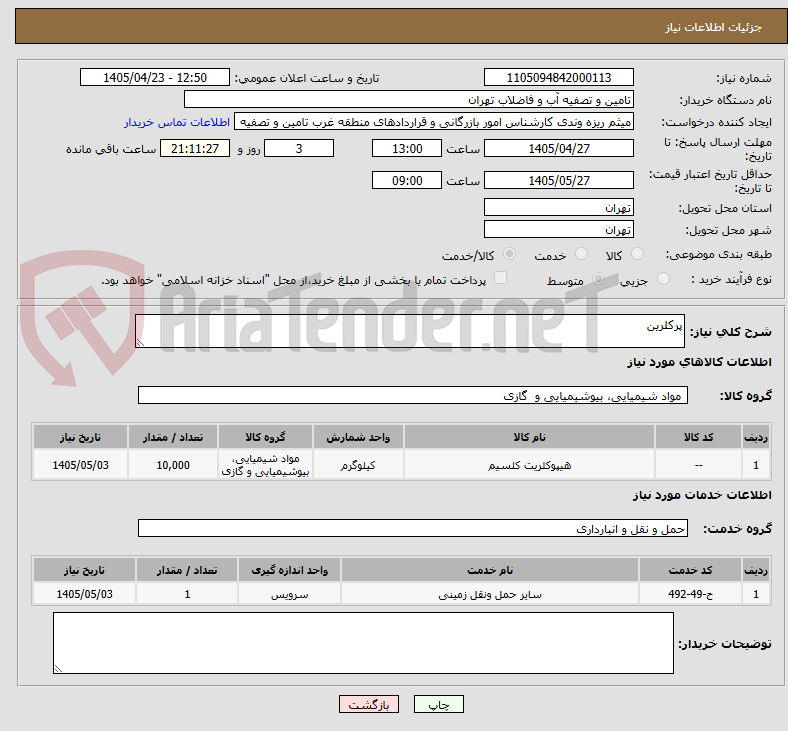Click the remaining days field showing 3

click(x=299, y=148)
